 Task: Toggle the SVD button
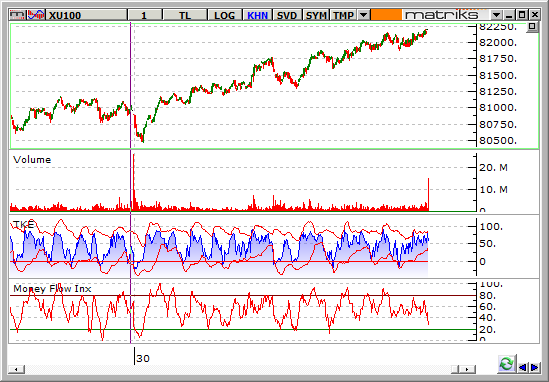click(x=287, y=15)
